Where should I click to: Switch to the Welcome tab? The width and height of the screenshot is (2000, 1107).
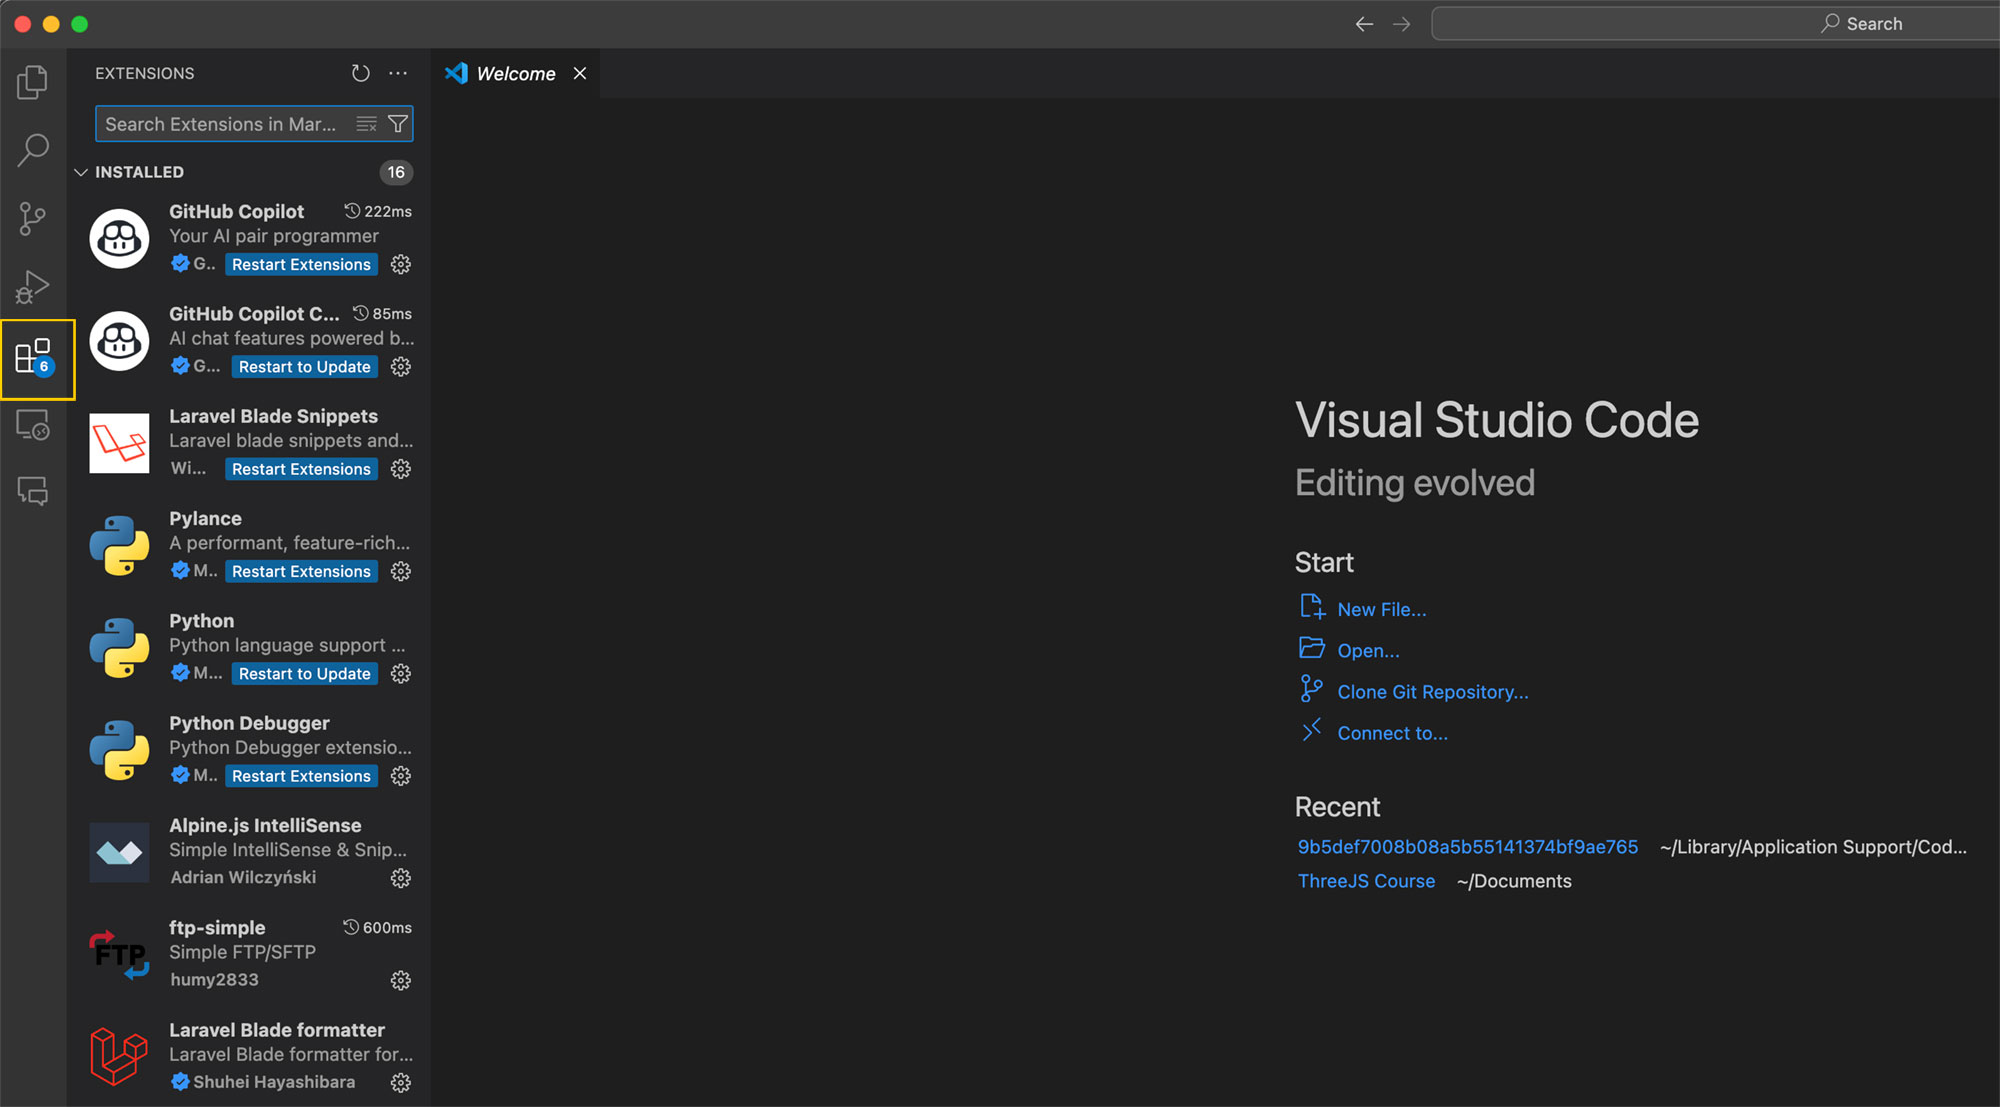pyautogui.click(x=515, y=73)
